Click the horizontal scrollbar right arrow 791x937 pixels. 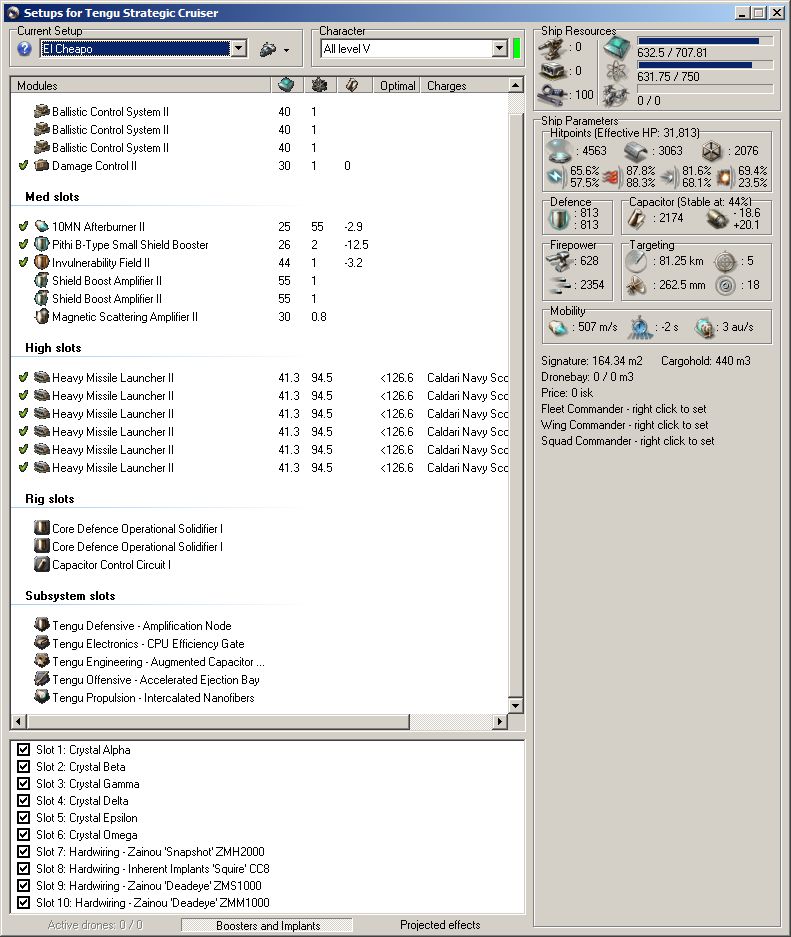[x=500, y=721]
